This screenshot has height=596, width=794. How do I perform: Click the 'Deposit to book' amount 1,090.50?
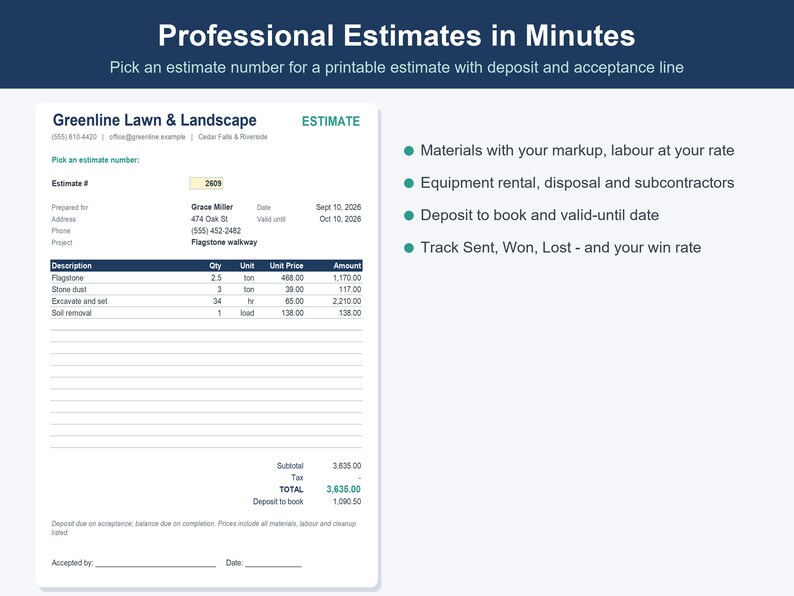tap(347, 501)
